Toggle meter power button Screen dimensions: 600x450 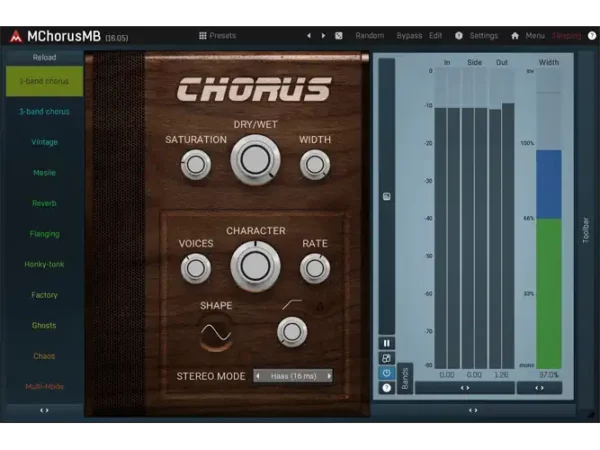(x=386, y=373)
